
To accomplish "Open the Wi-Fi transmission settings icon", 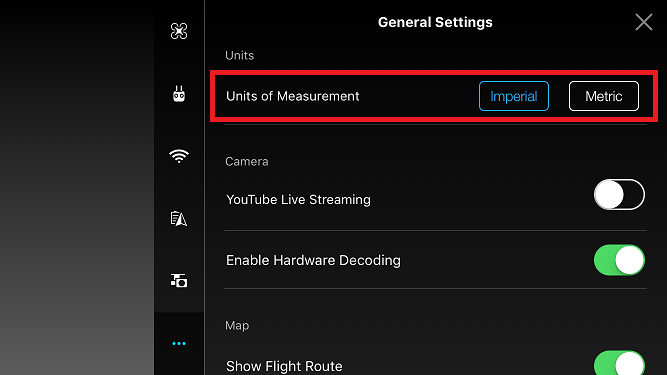I will click(x=179, y=156).
